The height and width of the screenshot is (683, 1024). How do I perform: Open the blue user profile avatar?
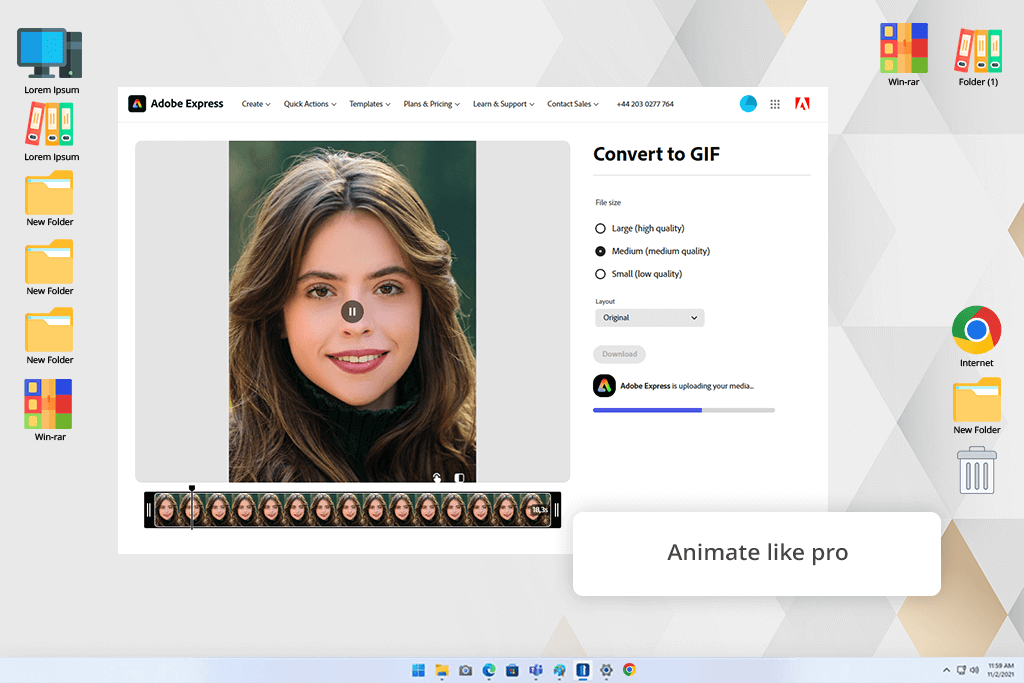748,104
